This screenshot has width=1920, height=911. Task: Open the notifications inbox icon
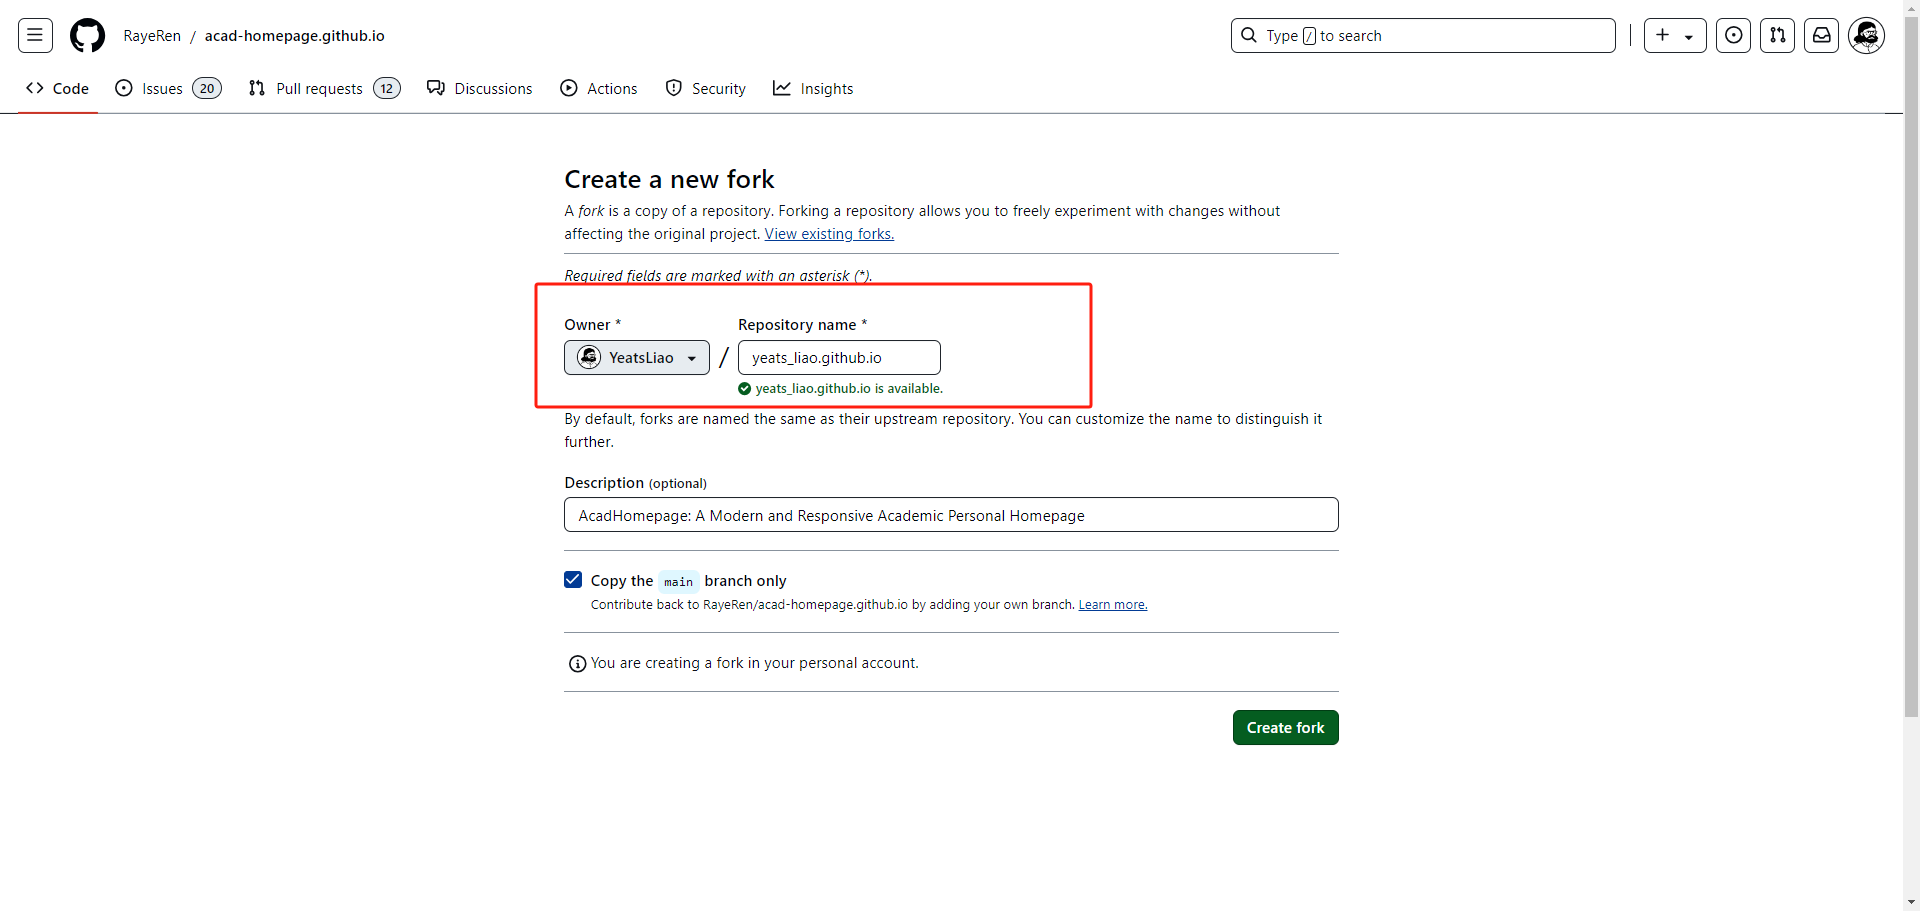[1821, 36]
